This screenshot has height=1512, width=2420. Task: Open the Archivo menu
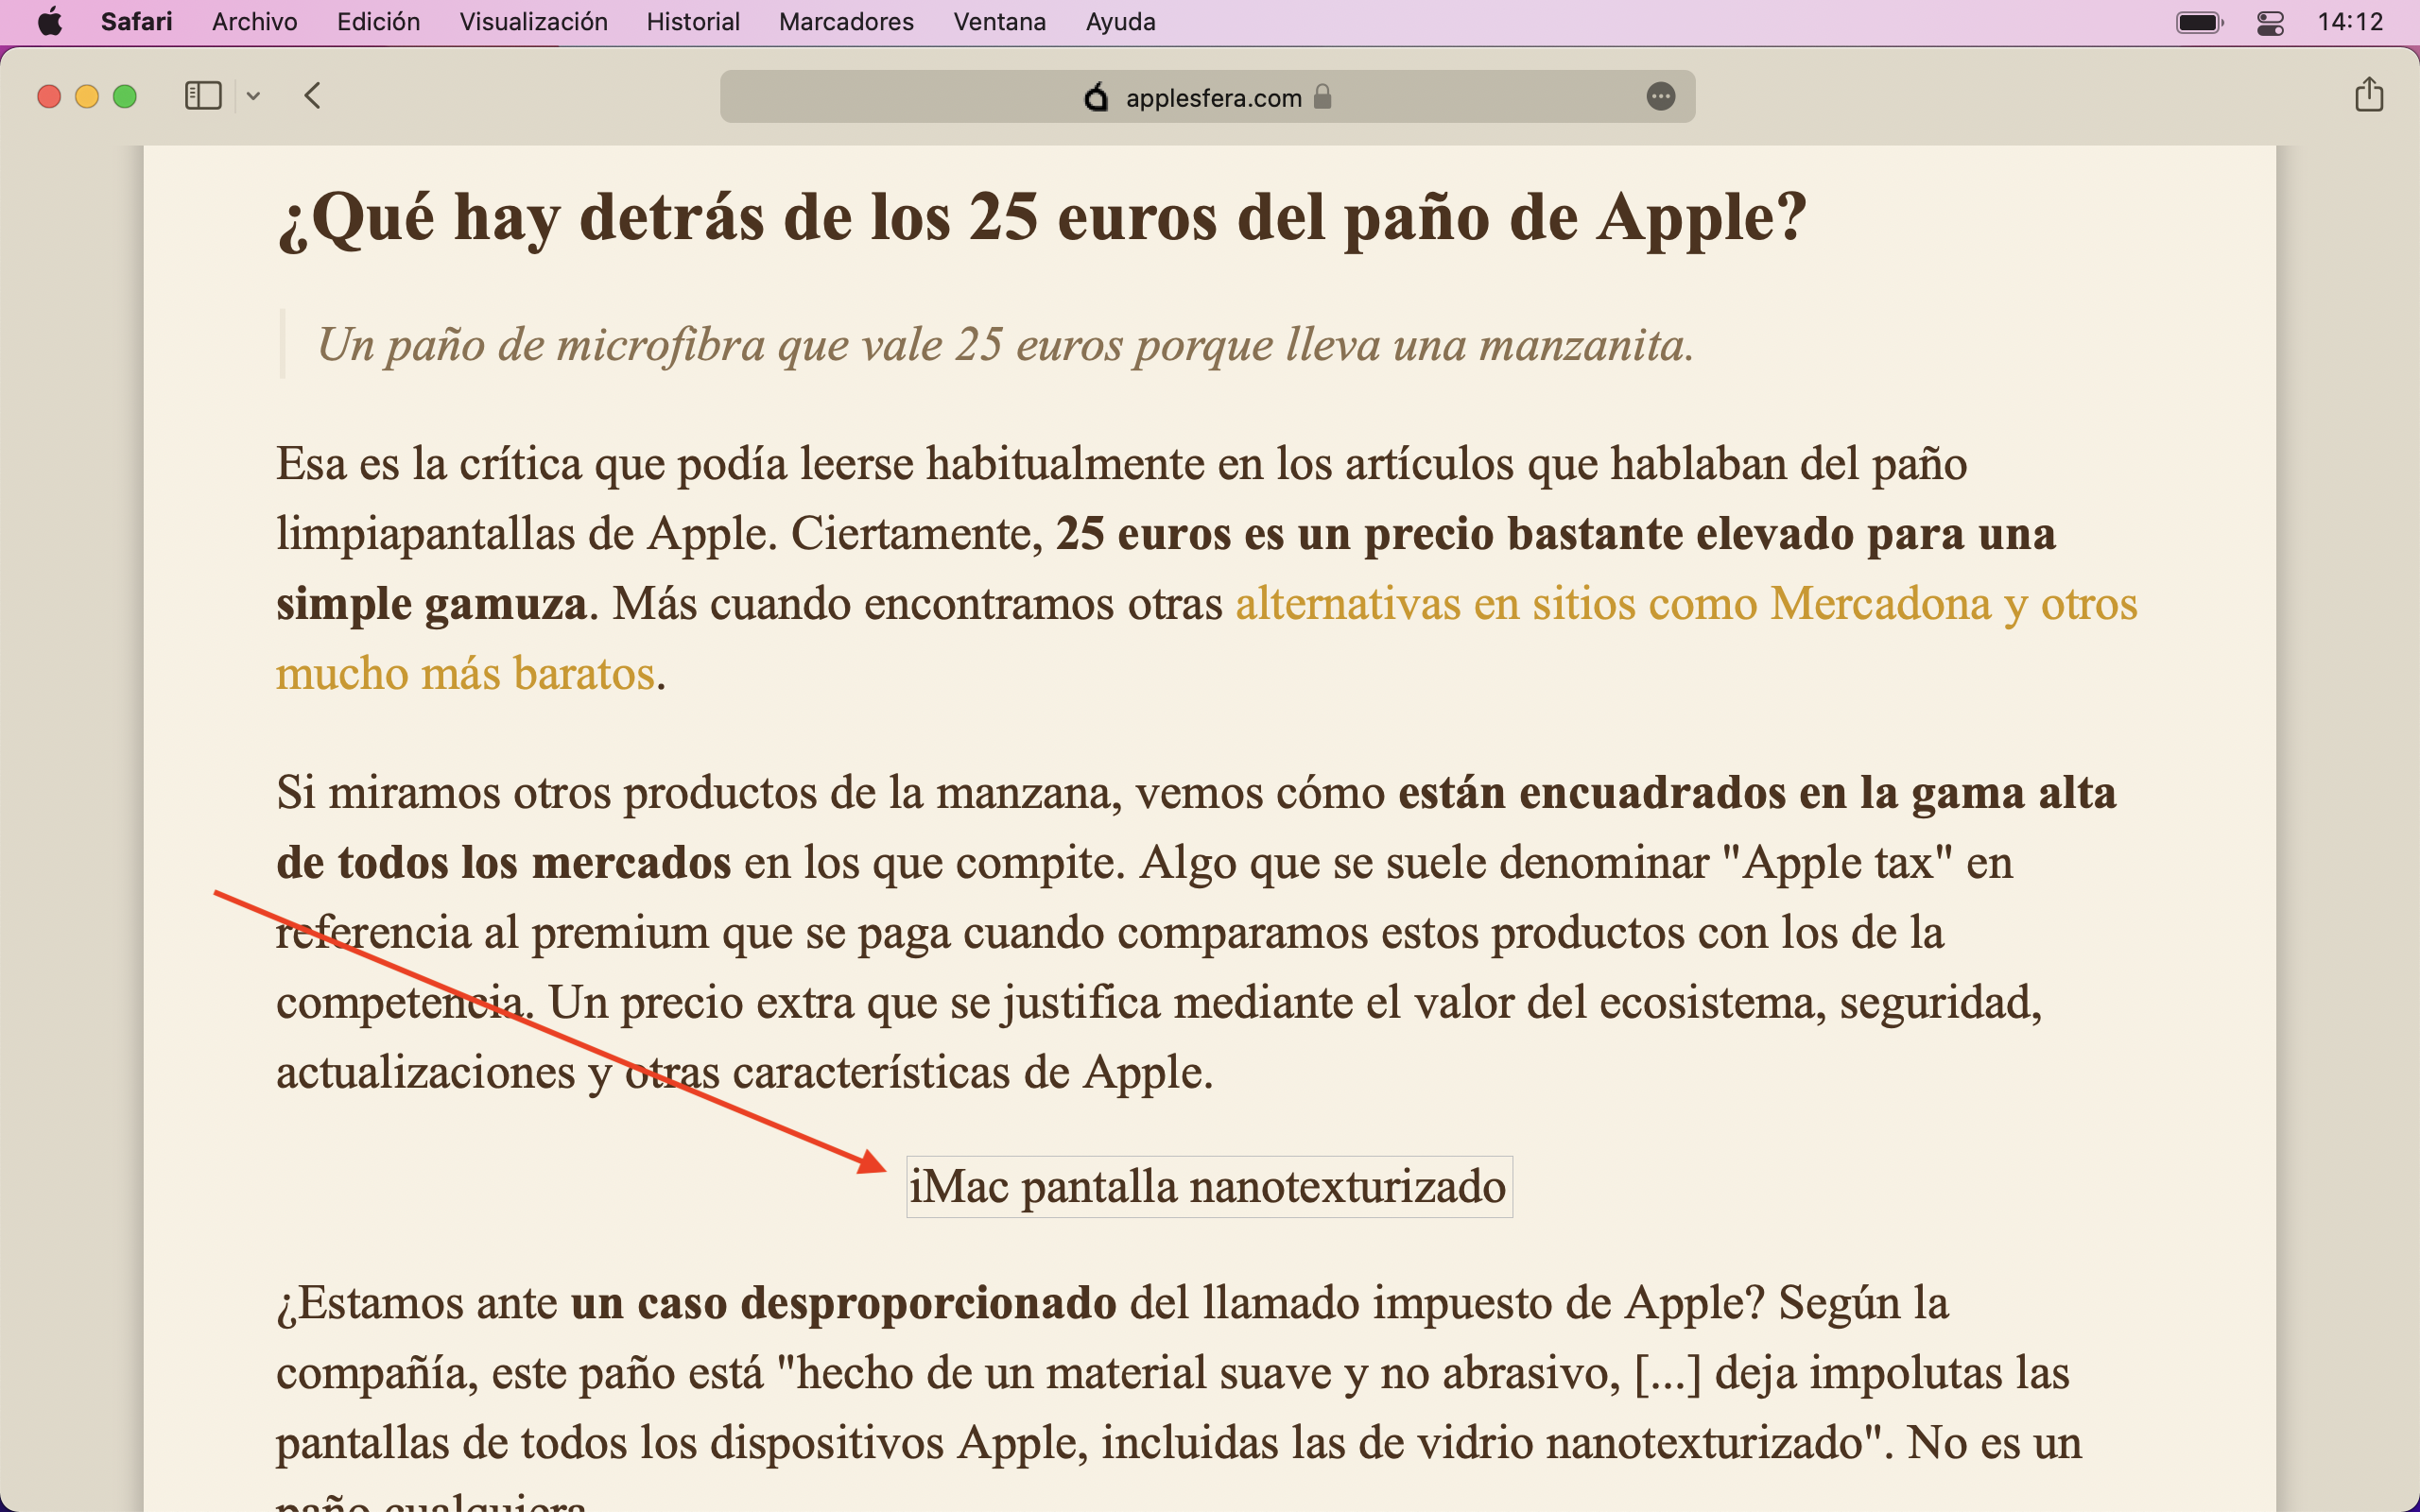coord(254,22)
